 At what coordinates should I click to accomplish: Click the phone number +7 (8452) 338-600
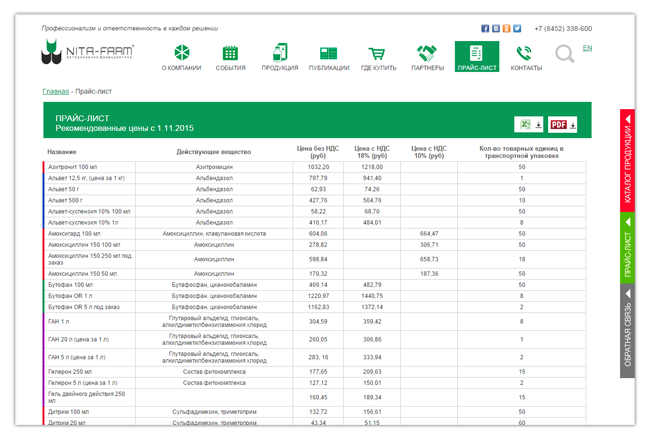tap(563, 29)
